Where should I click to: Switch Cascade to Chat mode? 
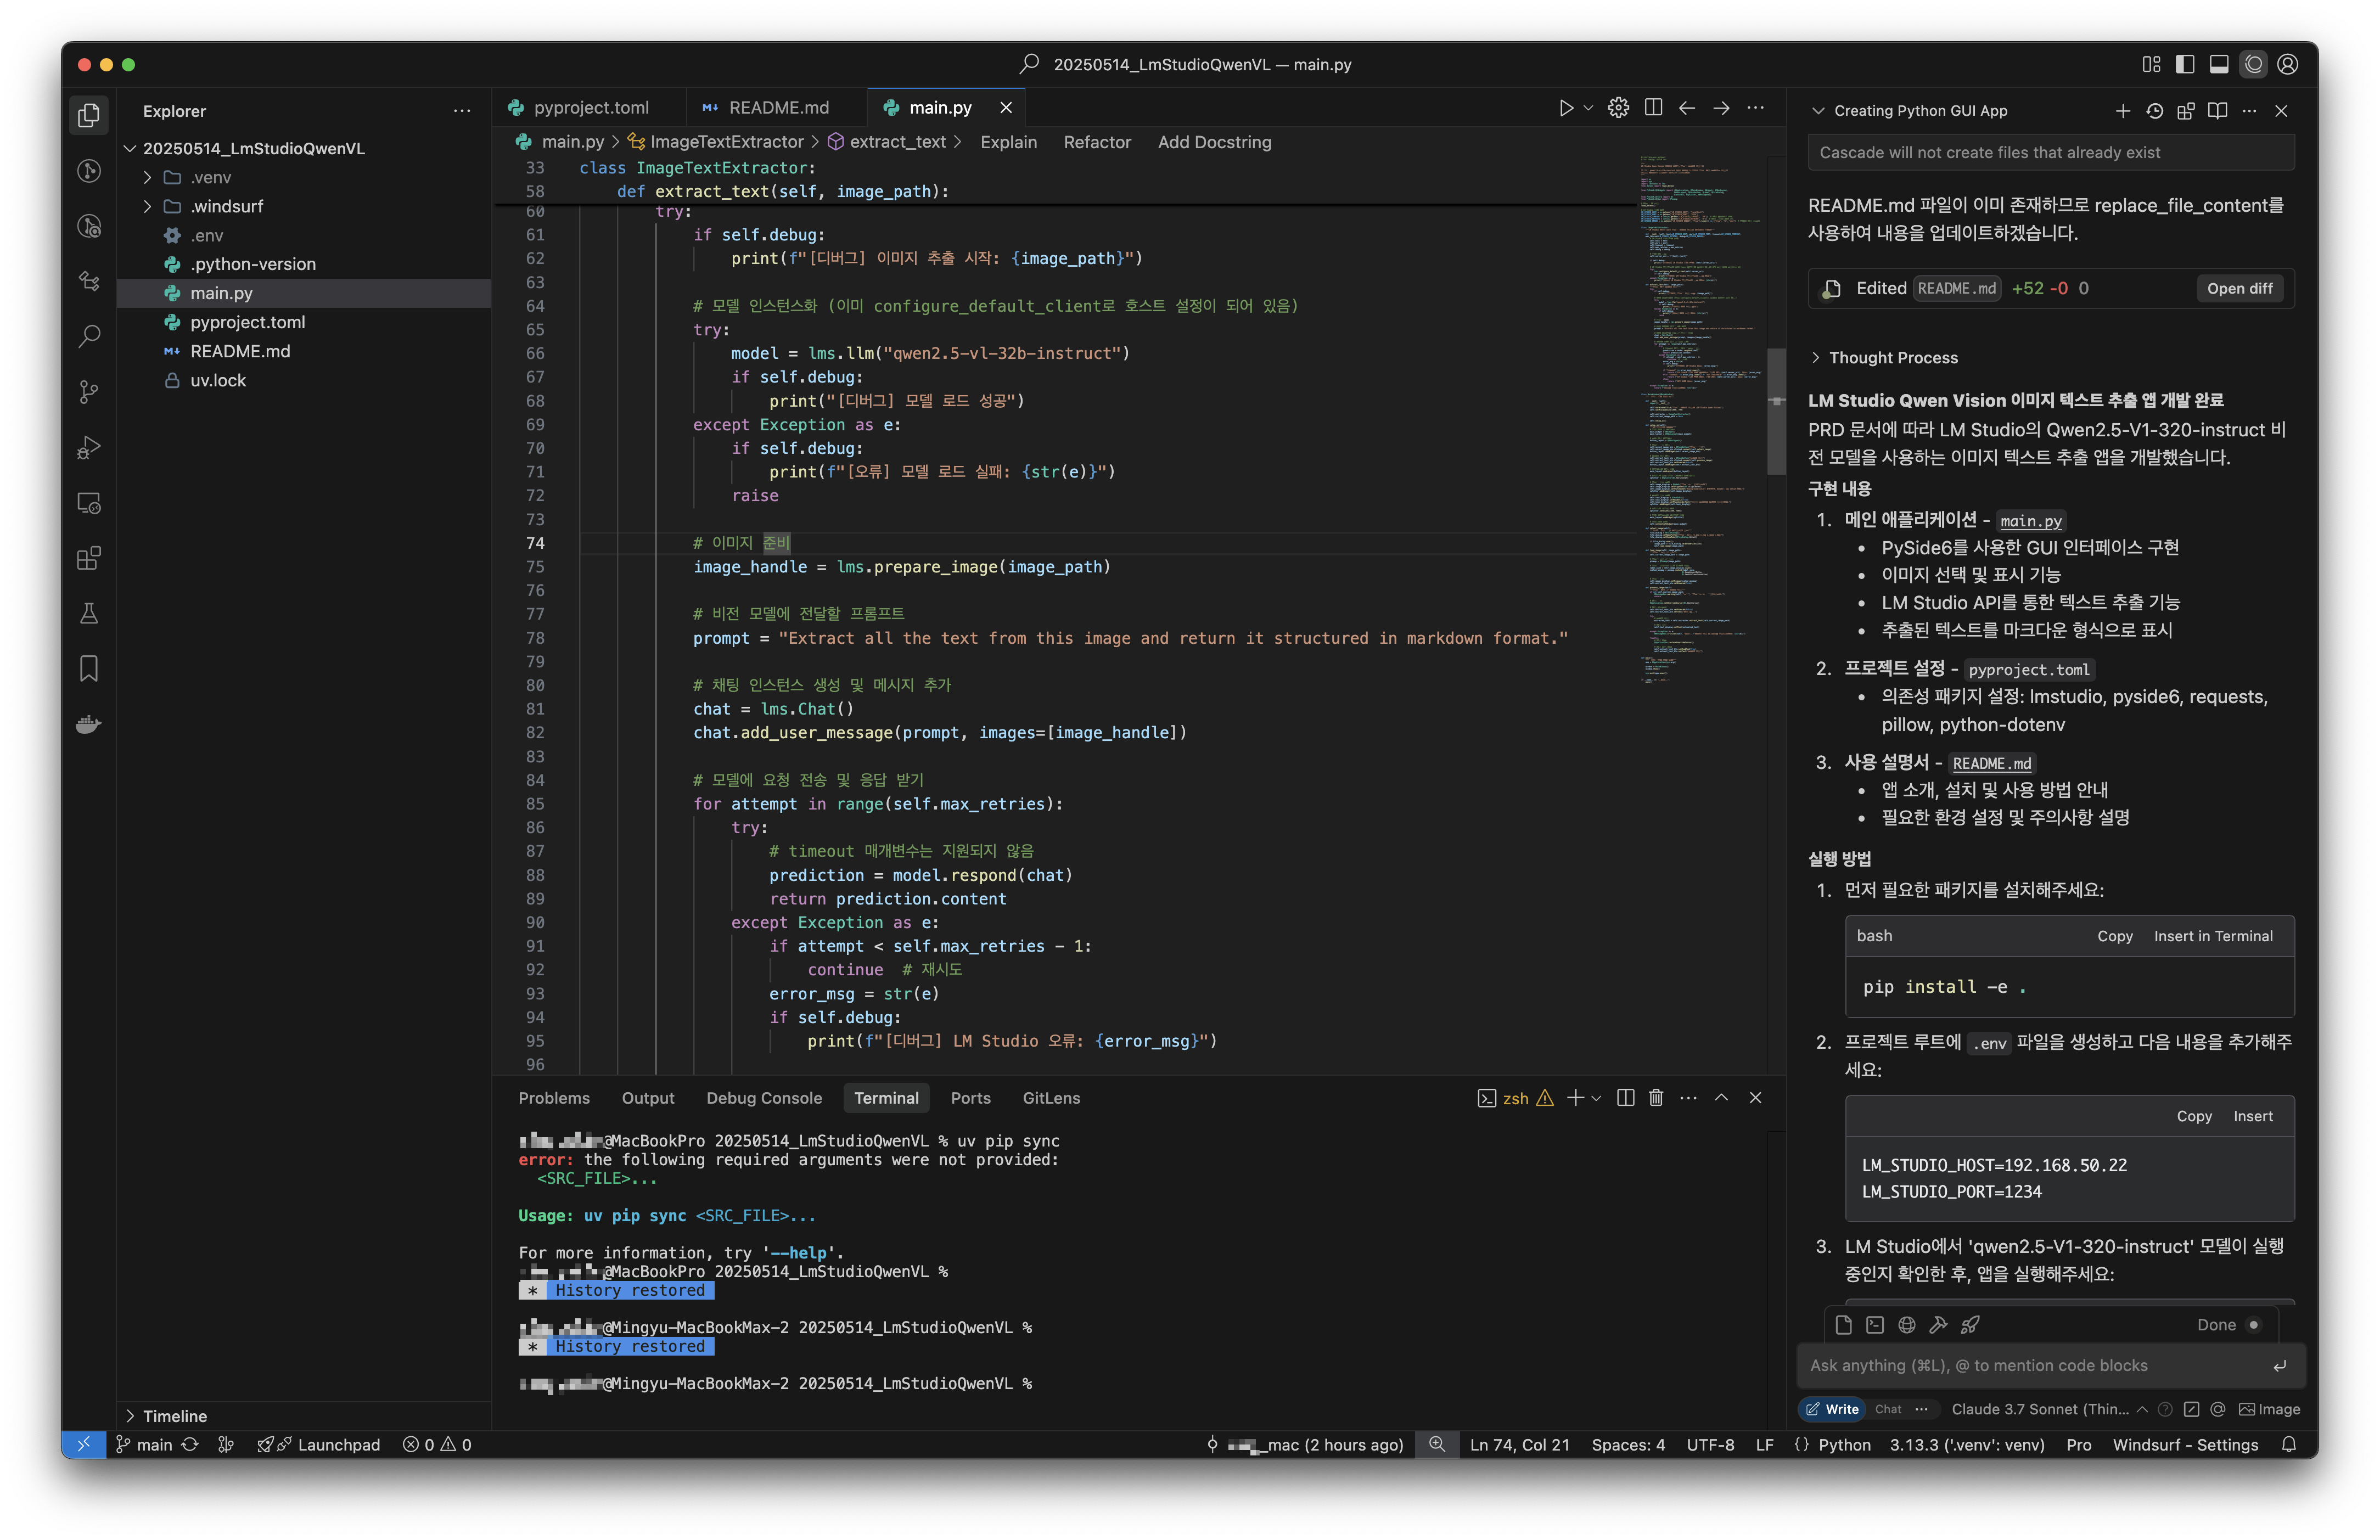(x=1888, y=1409)
